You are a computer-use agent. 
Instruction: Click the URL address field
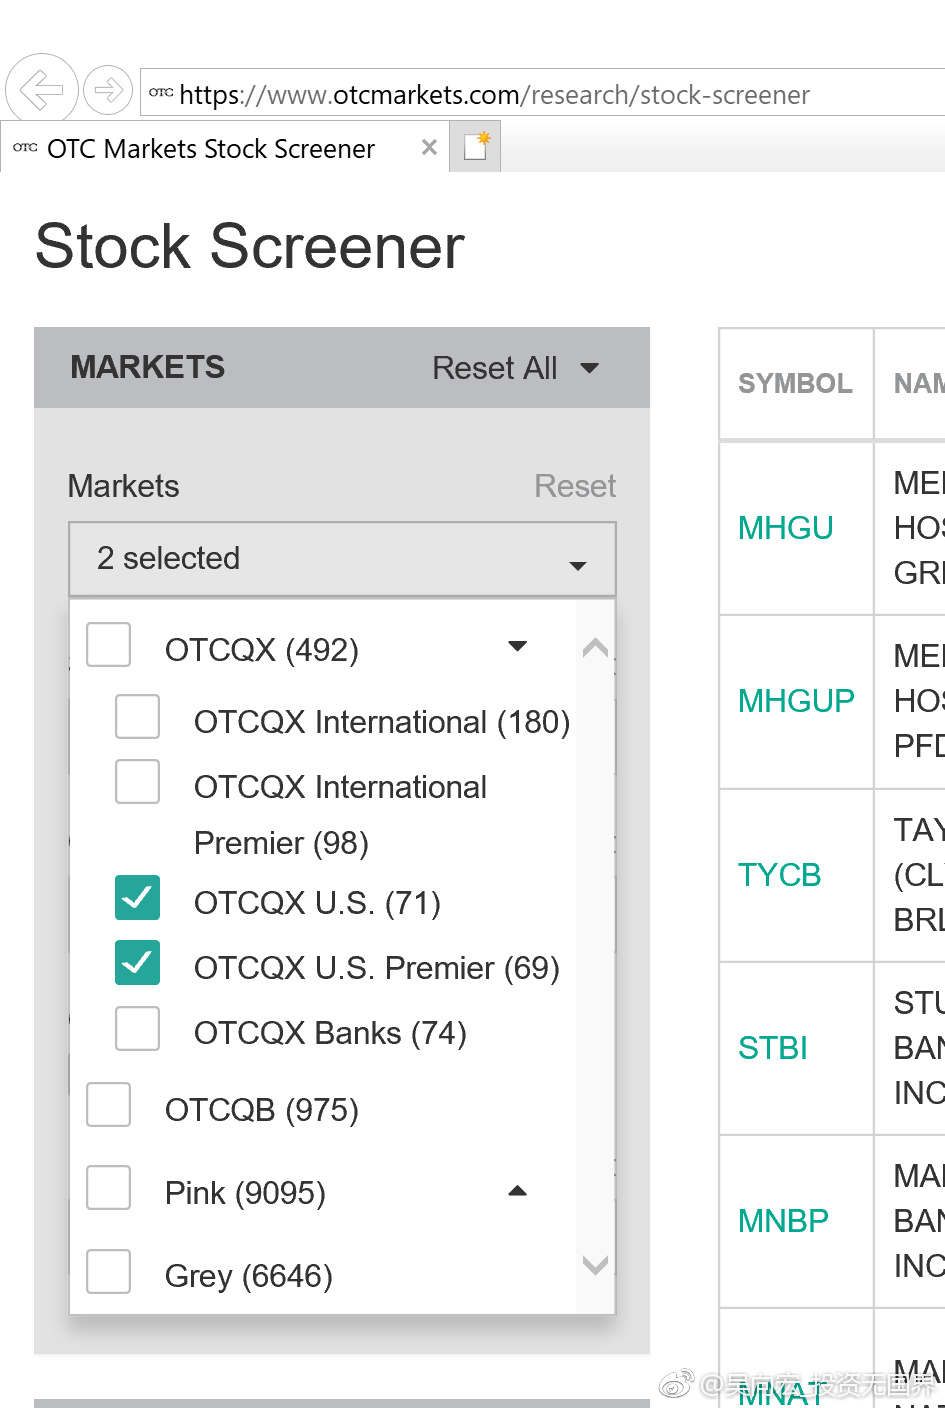click(x=543, y=94)
